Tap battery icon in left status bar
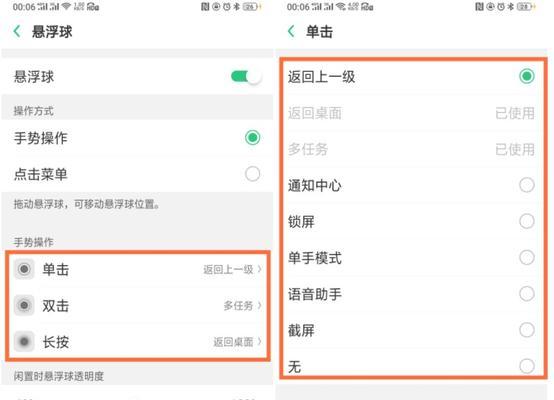The image size is (554, 400). tap(251, 7)
